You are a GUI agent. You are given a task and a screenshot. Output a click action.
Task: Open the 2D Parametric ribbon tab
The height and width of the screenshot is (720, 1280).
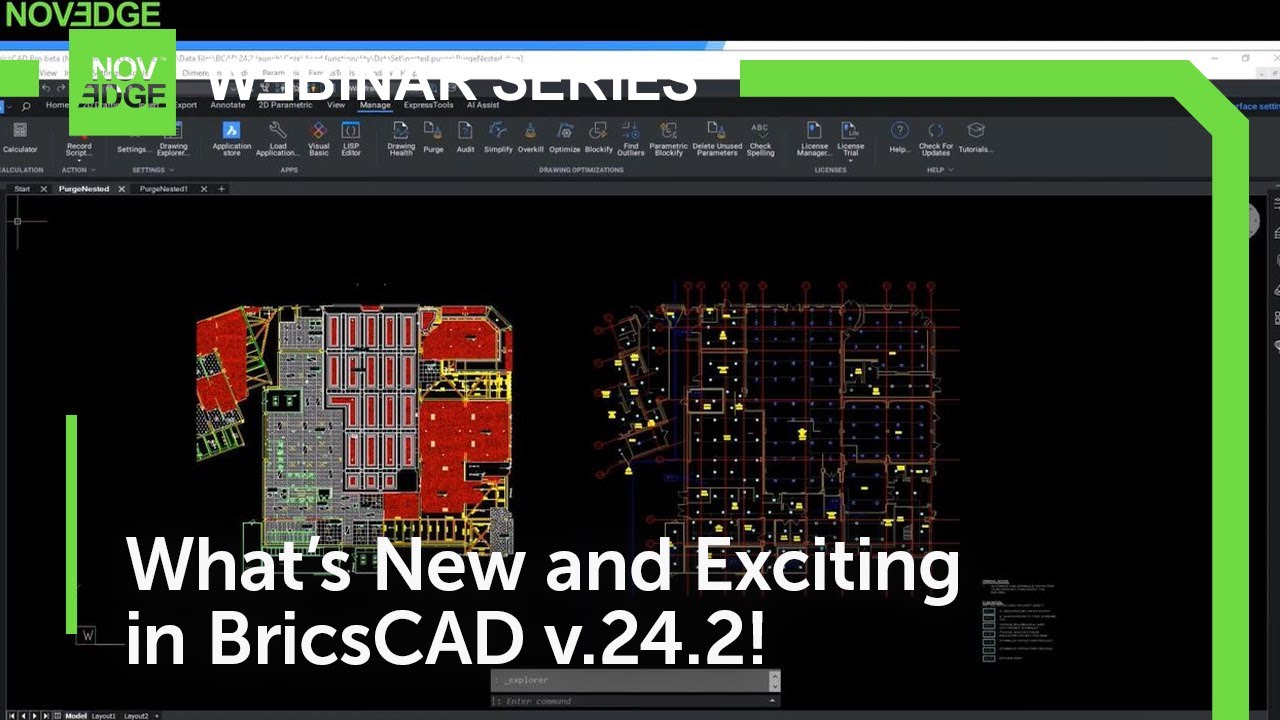[286, 105]
